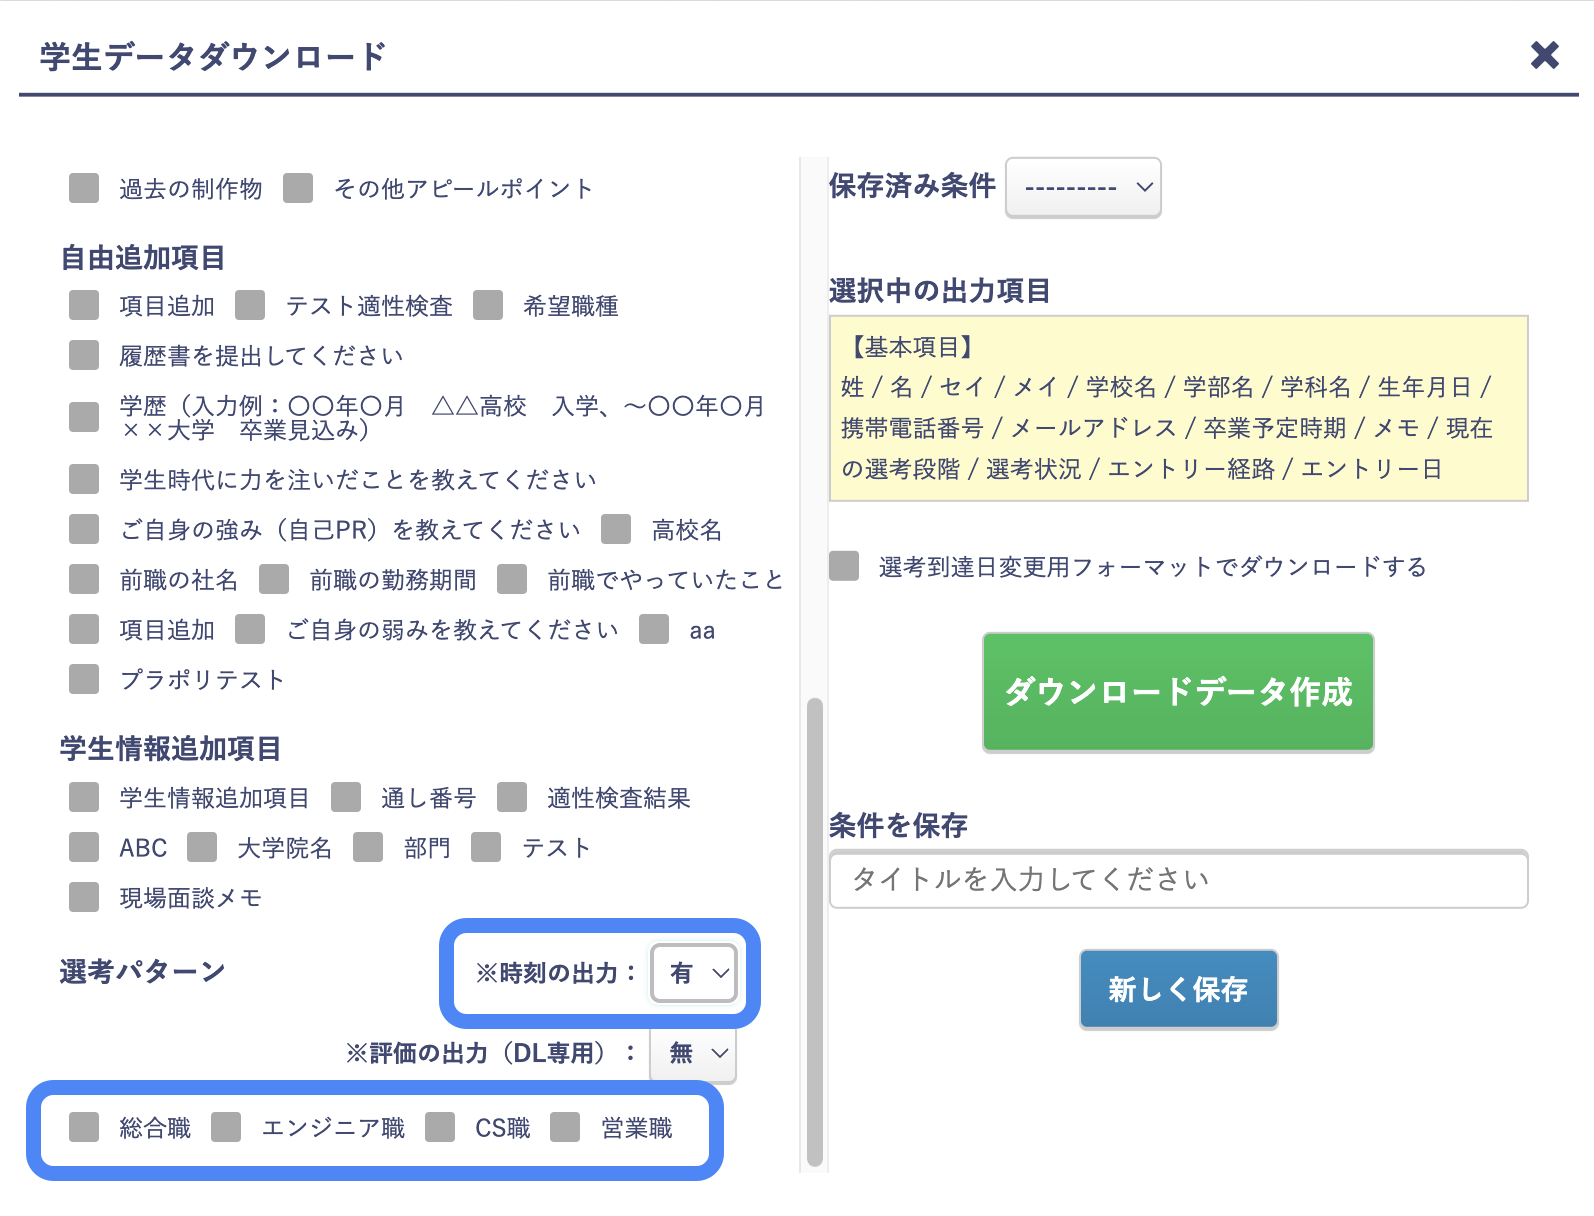The height and width of the screenshot is (1216, 1594).
Task: Select the 通し番号 checkbox
Action: point(346,797)
